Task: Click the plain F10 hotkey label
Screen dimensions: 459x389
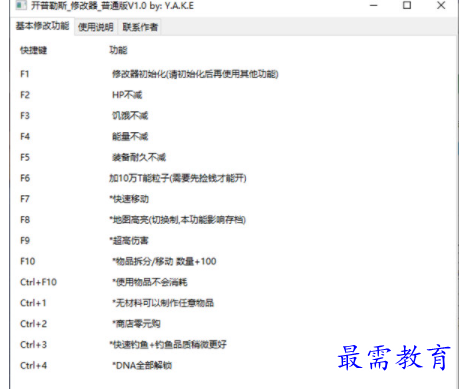Action: tap(28, 261)
